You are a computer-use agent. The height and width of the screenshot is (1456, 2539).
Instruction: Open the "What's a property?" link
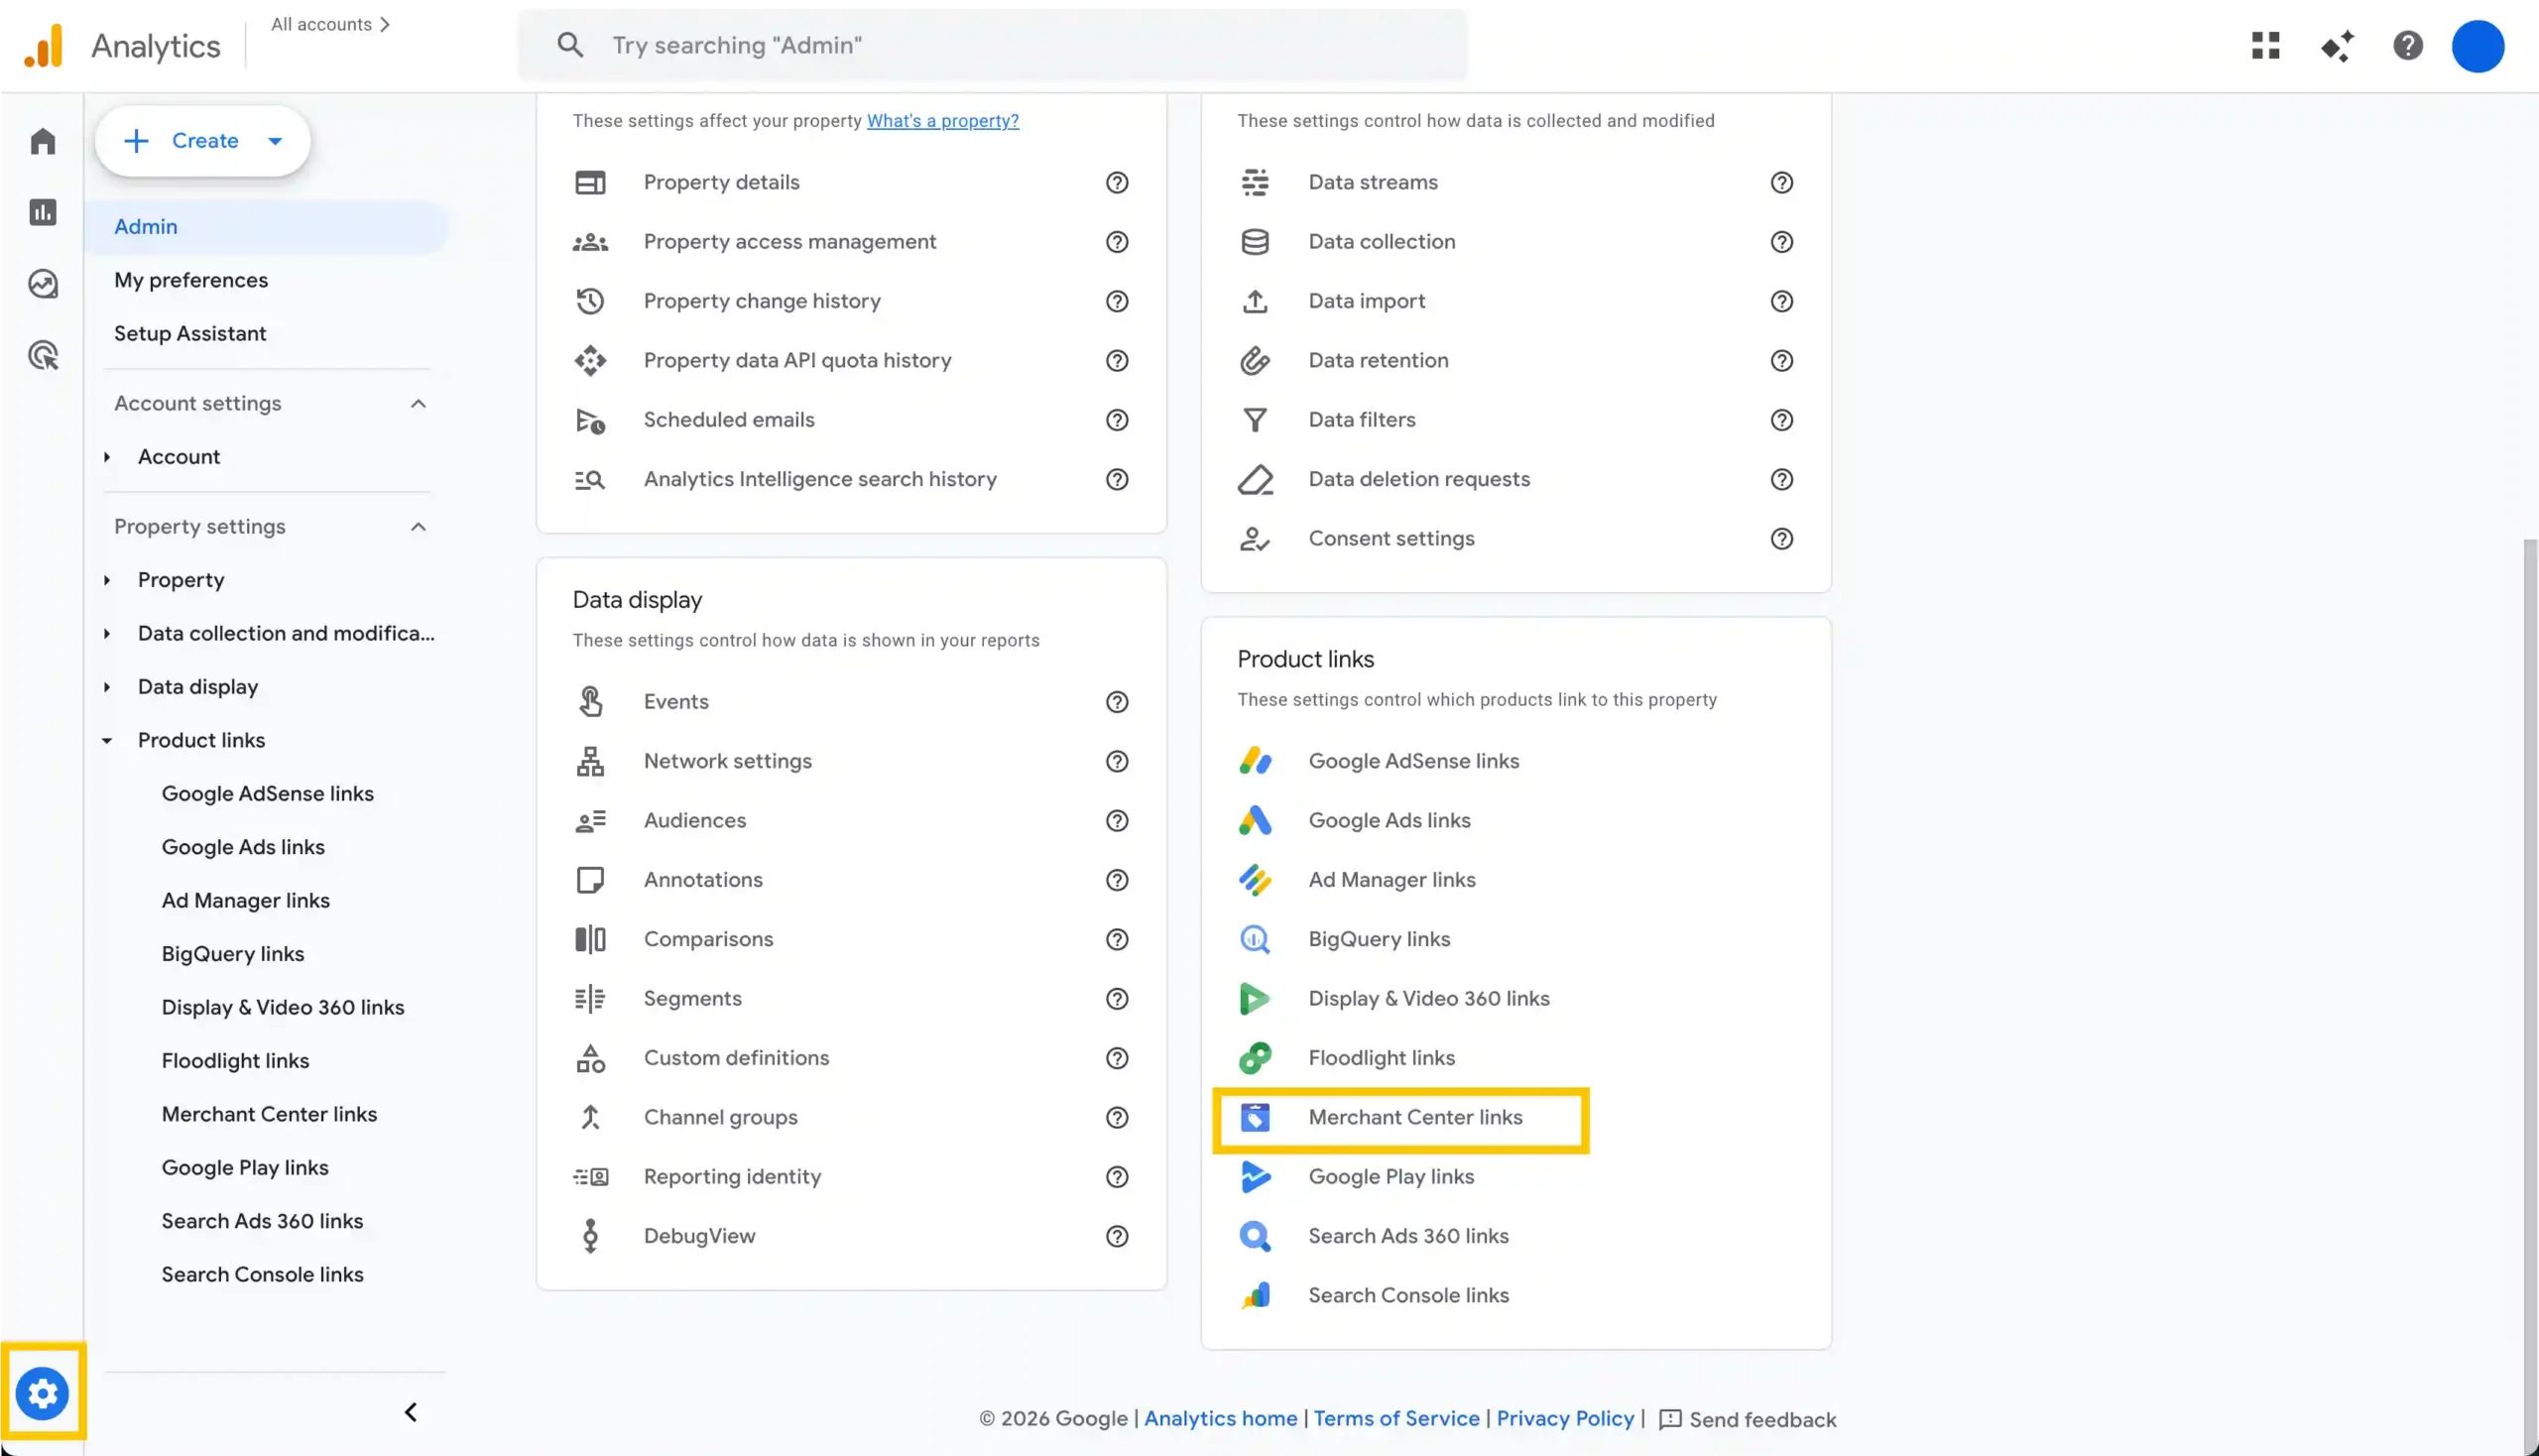(x=942, y=120)
